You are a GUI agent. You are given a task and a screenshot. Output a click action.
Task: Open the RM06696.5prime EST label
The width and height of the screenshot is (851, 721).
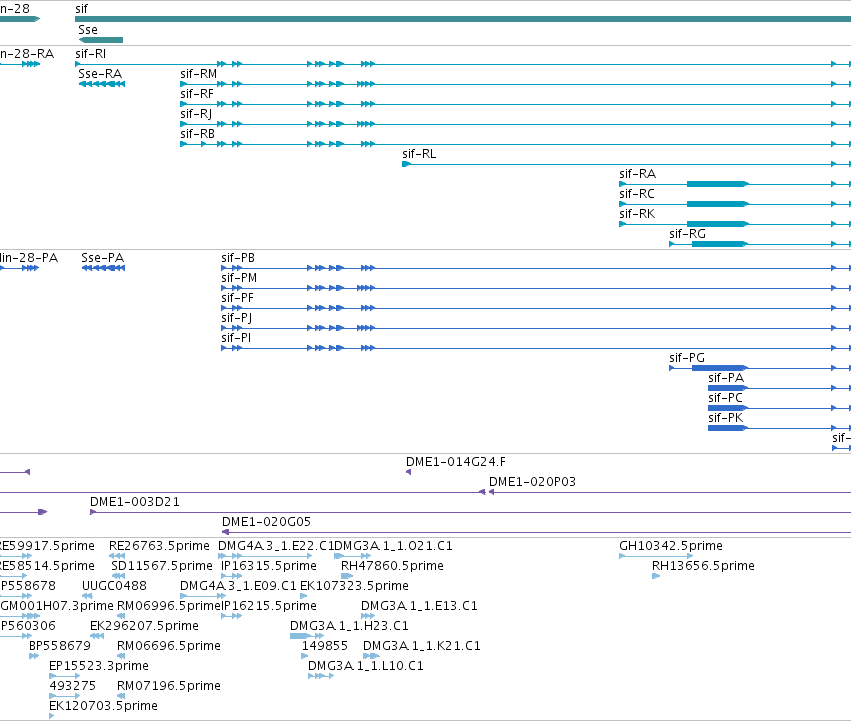tap(169, 647)
